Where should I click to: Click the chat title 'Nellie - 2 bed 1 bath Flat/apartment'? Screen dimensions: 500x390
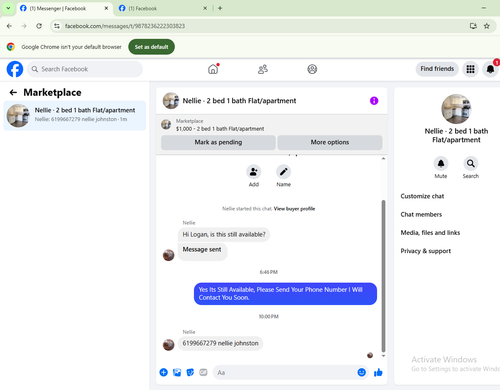click(239, 101)
